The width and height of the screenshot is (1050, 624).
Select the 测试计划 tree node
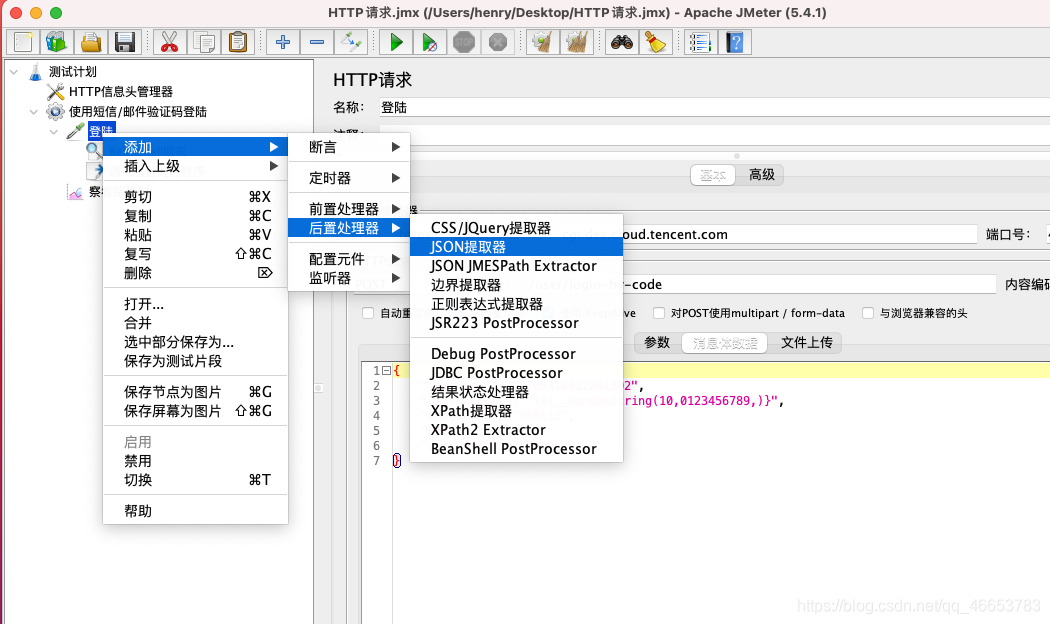point(72,72)
